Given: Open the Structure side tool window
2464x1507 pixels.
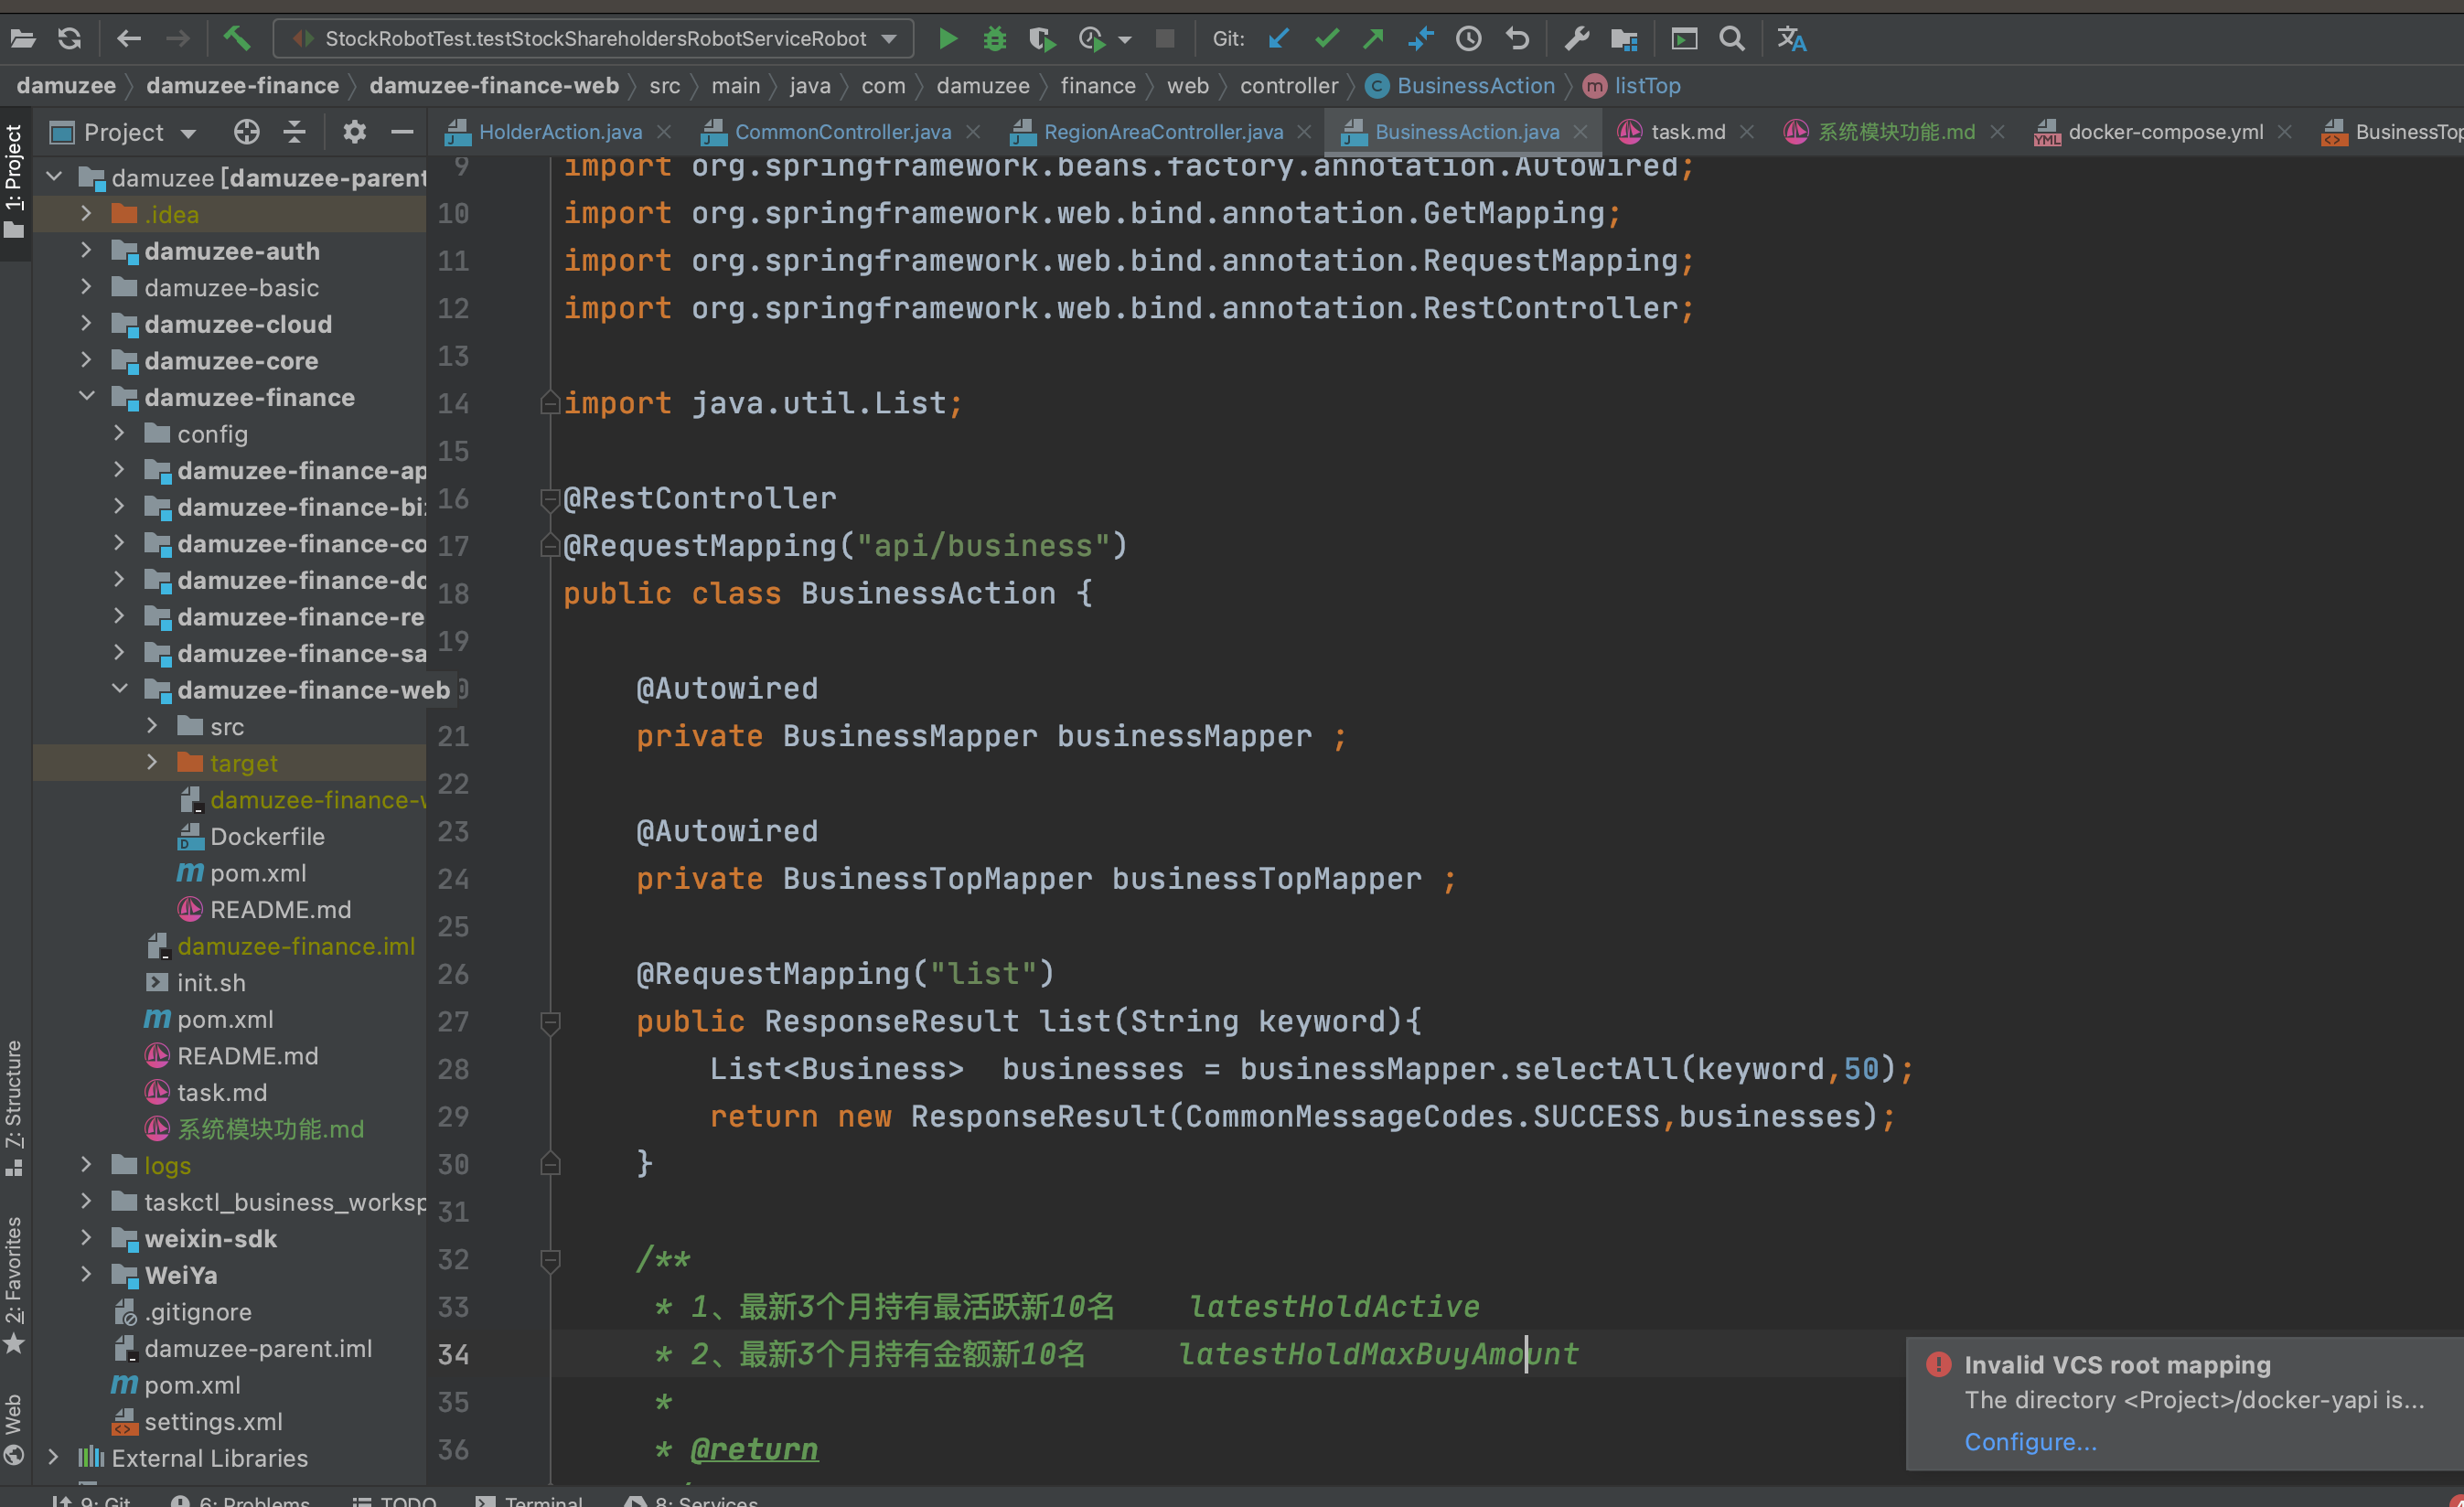Looking at the screenshot, I should coord(14,1107).
